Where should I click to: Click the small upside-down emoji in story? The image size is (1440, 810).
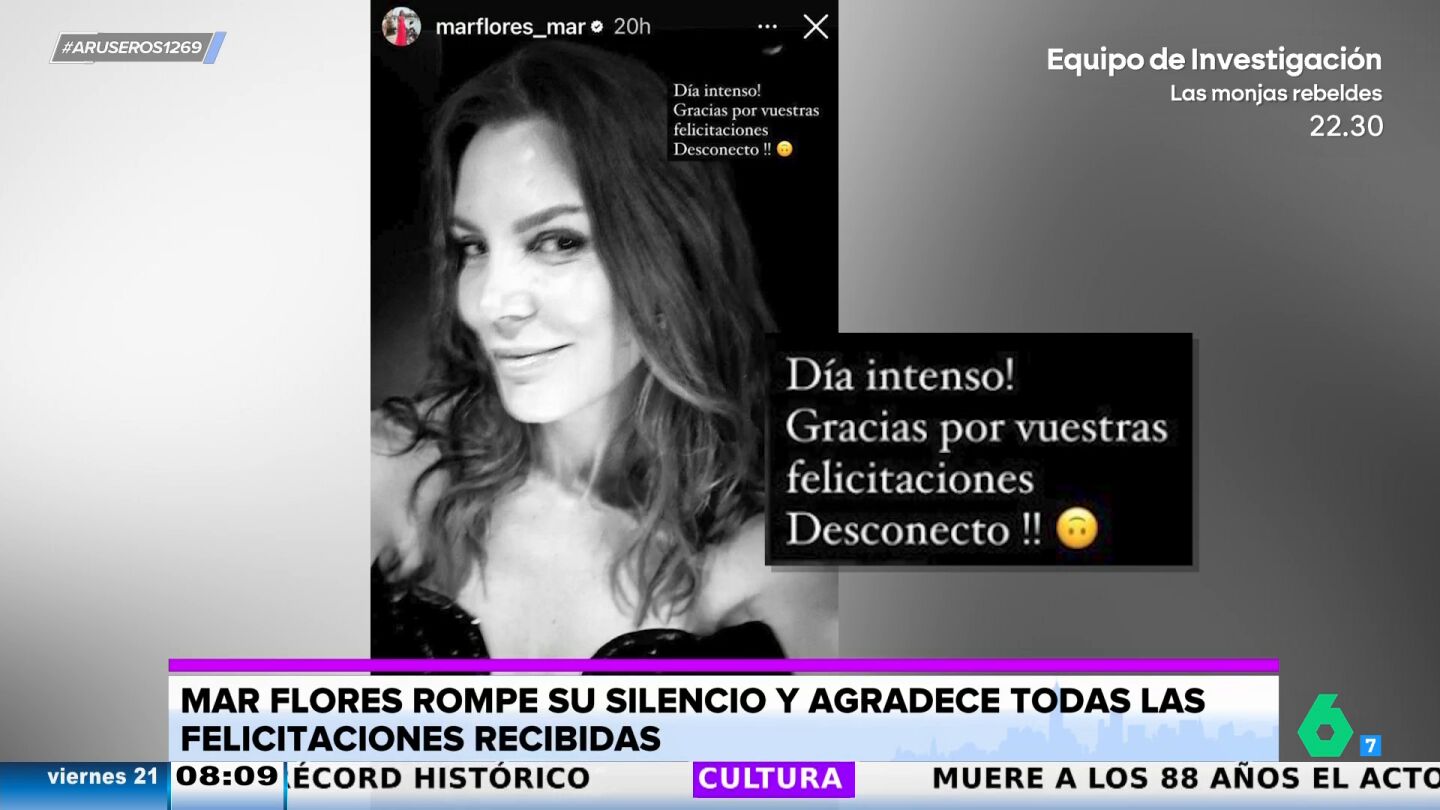785,149
